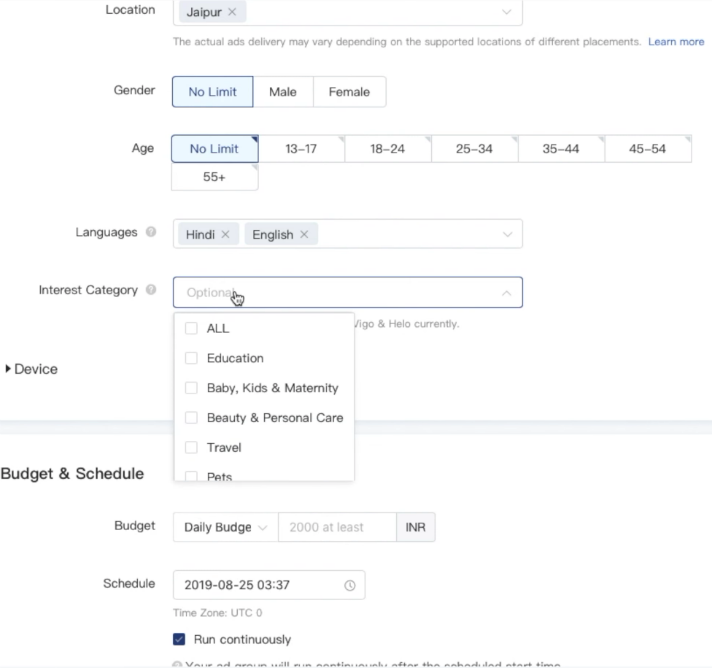Check the ALL interest category box
The image size is (712, 668).
tap(191, 328)
